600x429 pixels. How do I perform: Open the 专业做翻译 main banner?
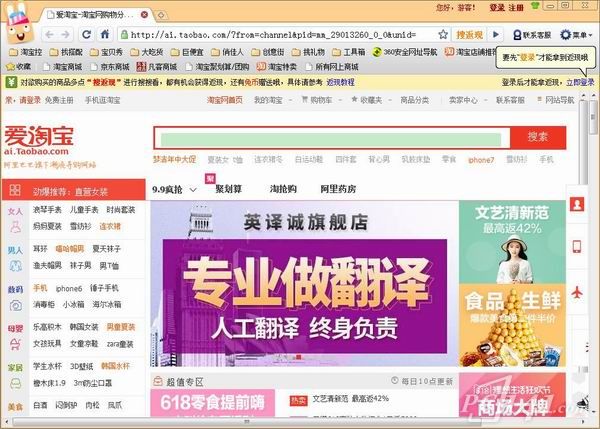[305, 283]
